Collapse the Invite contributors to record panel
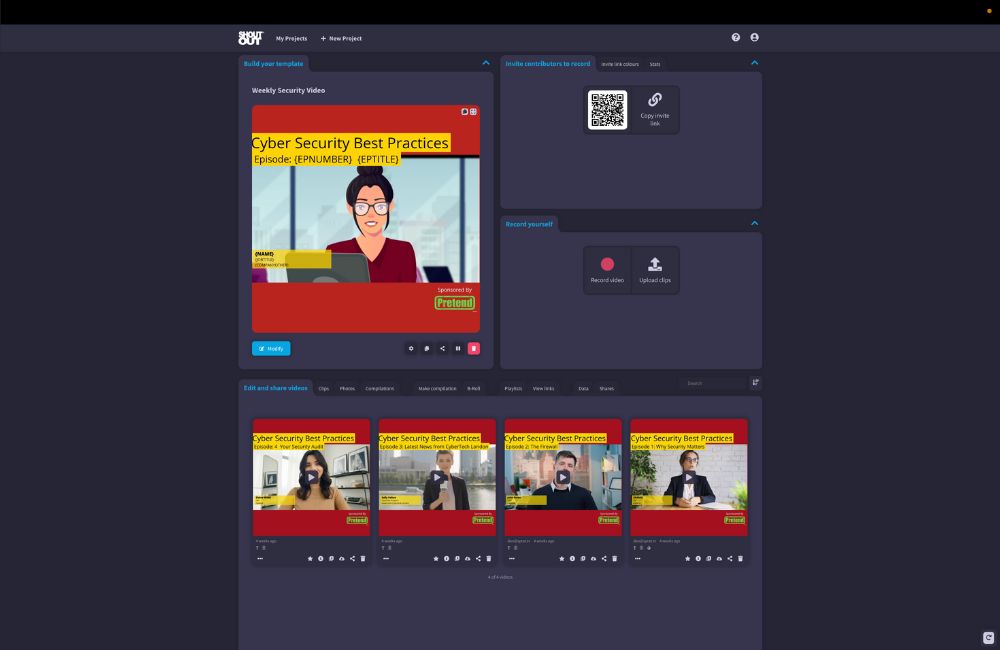The width and height of the screenshot is (1000, 650). tap(754, 62)
